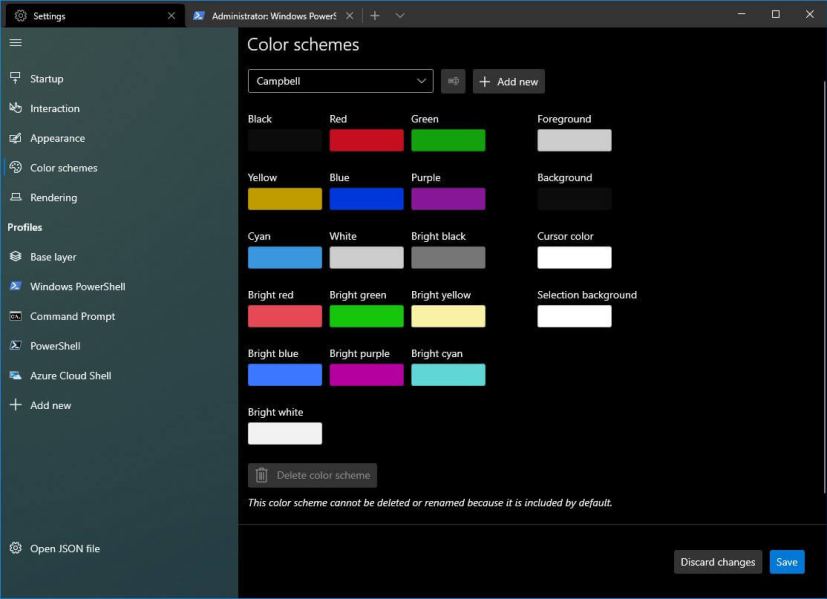Open the Campbell color scheme dropdown
Image resolution: width=827 pixels, height=599 pixels.
[x=341, y=81]
